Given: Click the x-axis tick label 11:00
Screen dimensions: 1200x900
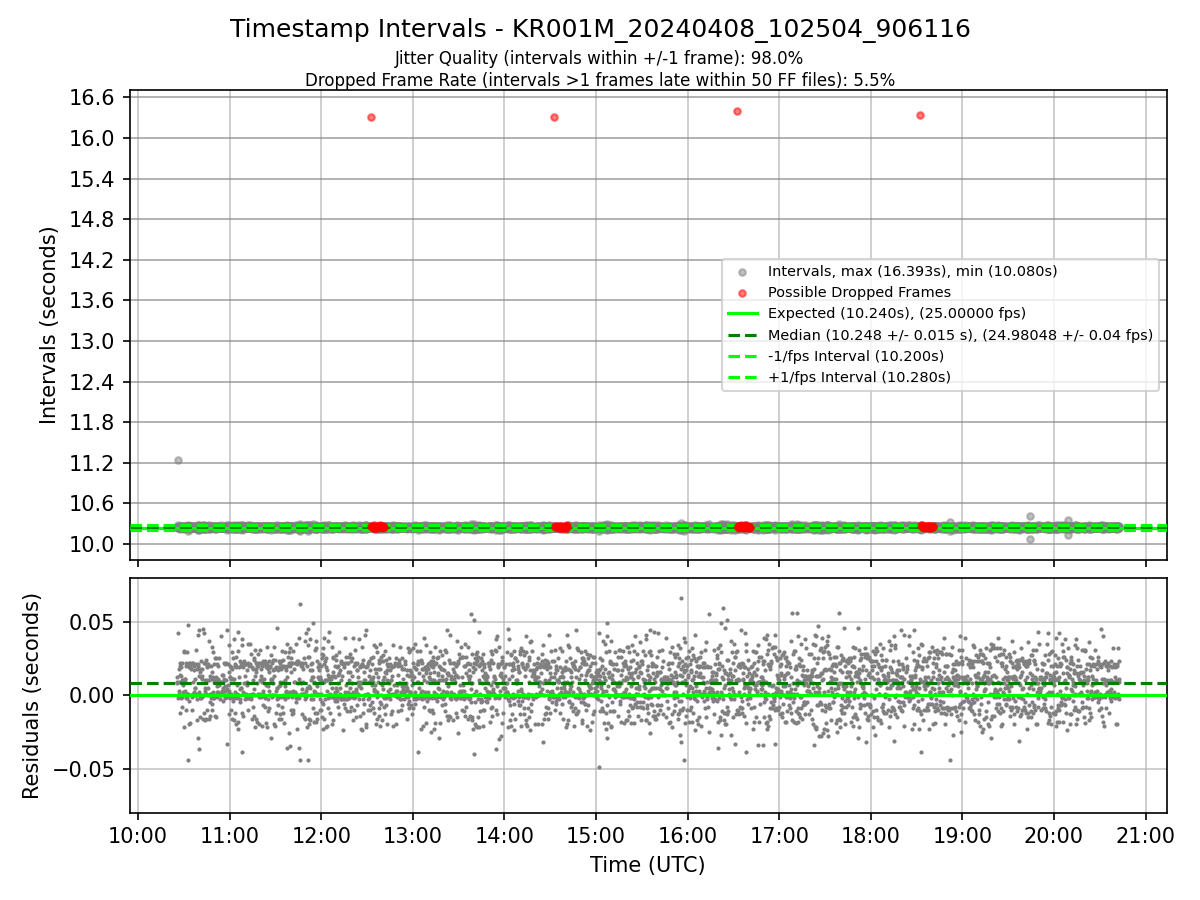Looking at the screenshot, I should [230, 836].
